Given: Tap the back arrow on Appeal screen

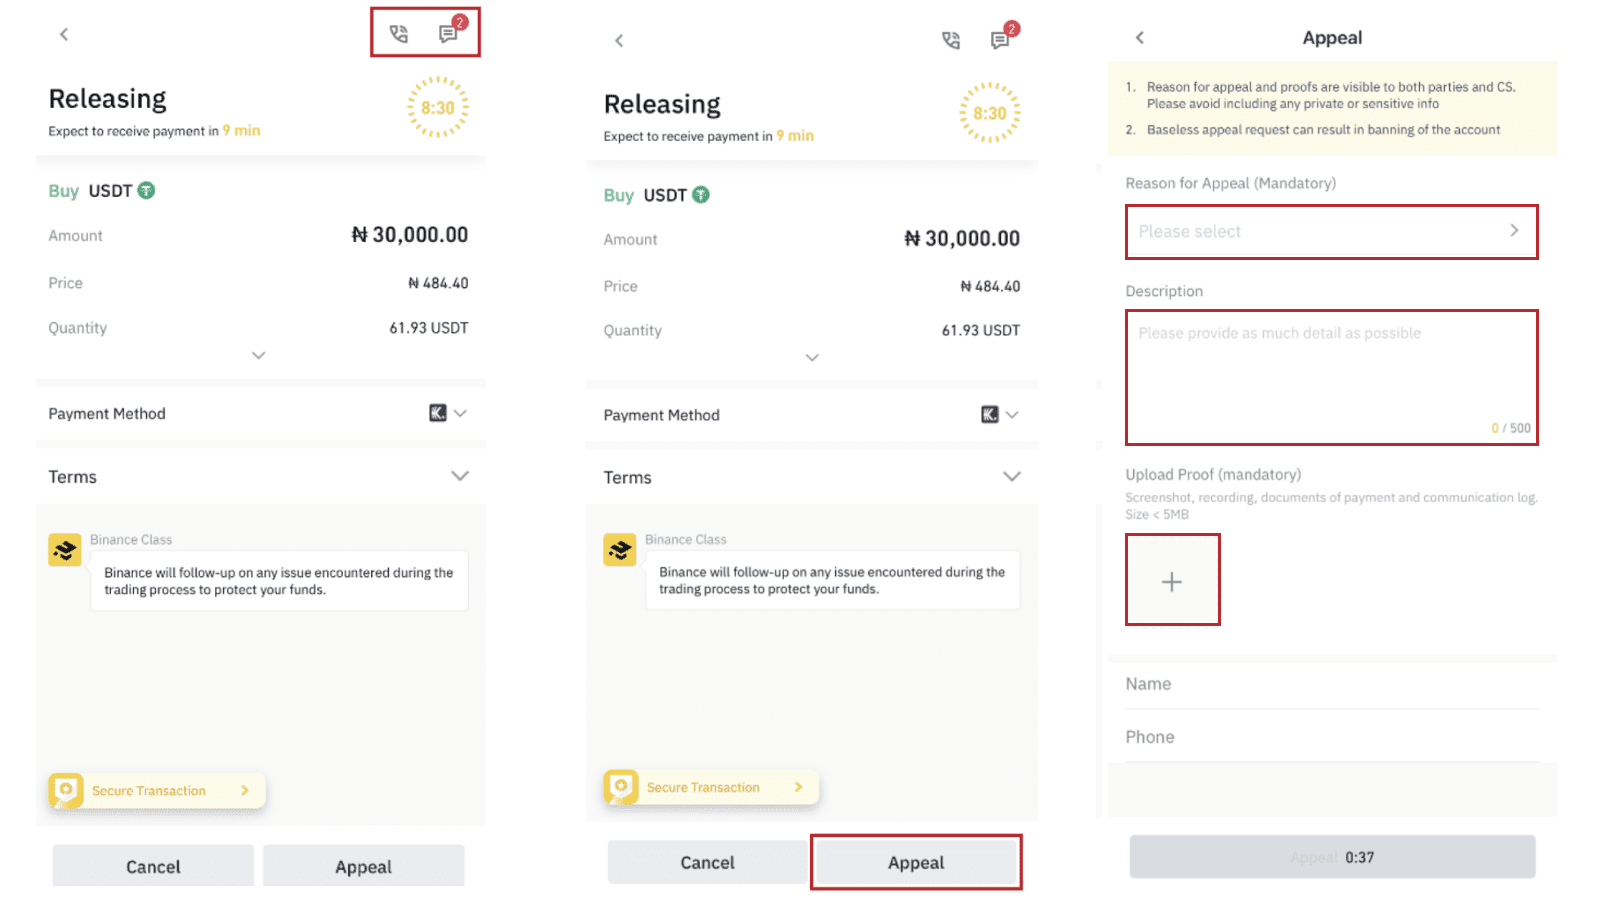Looking at the screenshot, I should tap(1139, 36).
